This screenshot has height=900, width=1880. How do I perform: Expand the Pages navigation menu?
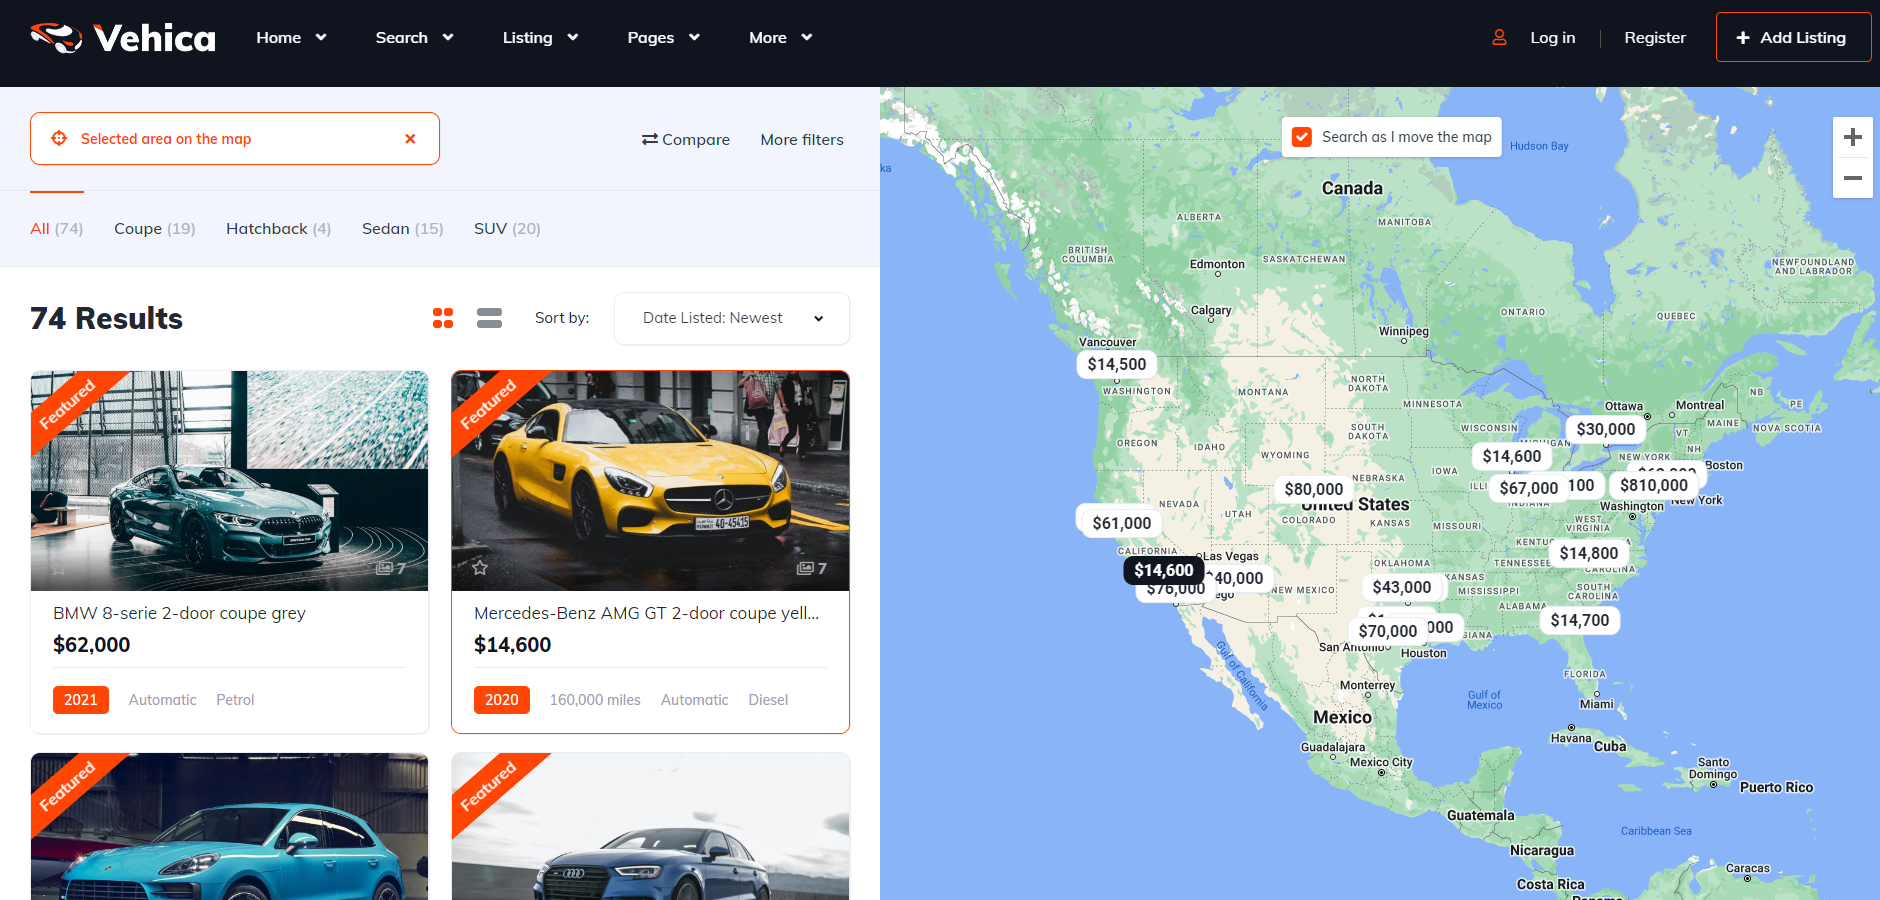click(x=663, y=38)
